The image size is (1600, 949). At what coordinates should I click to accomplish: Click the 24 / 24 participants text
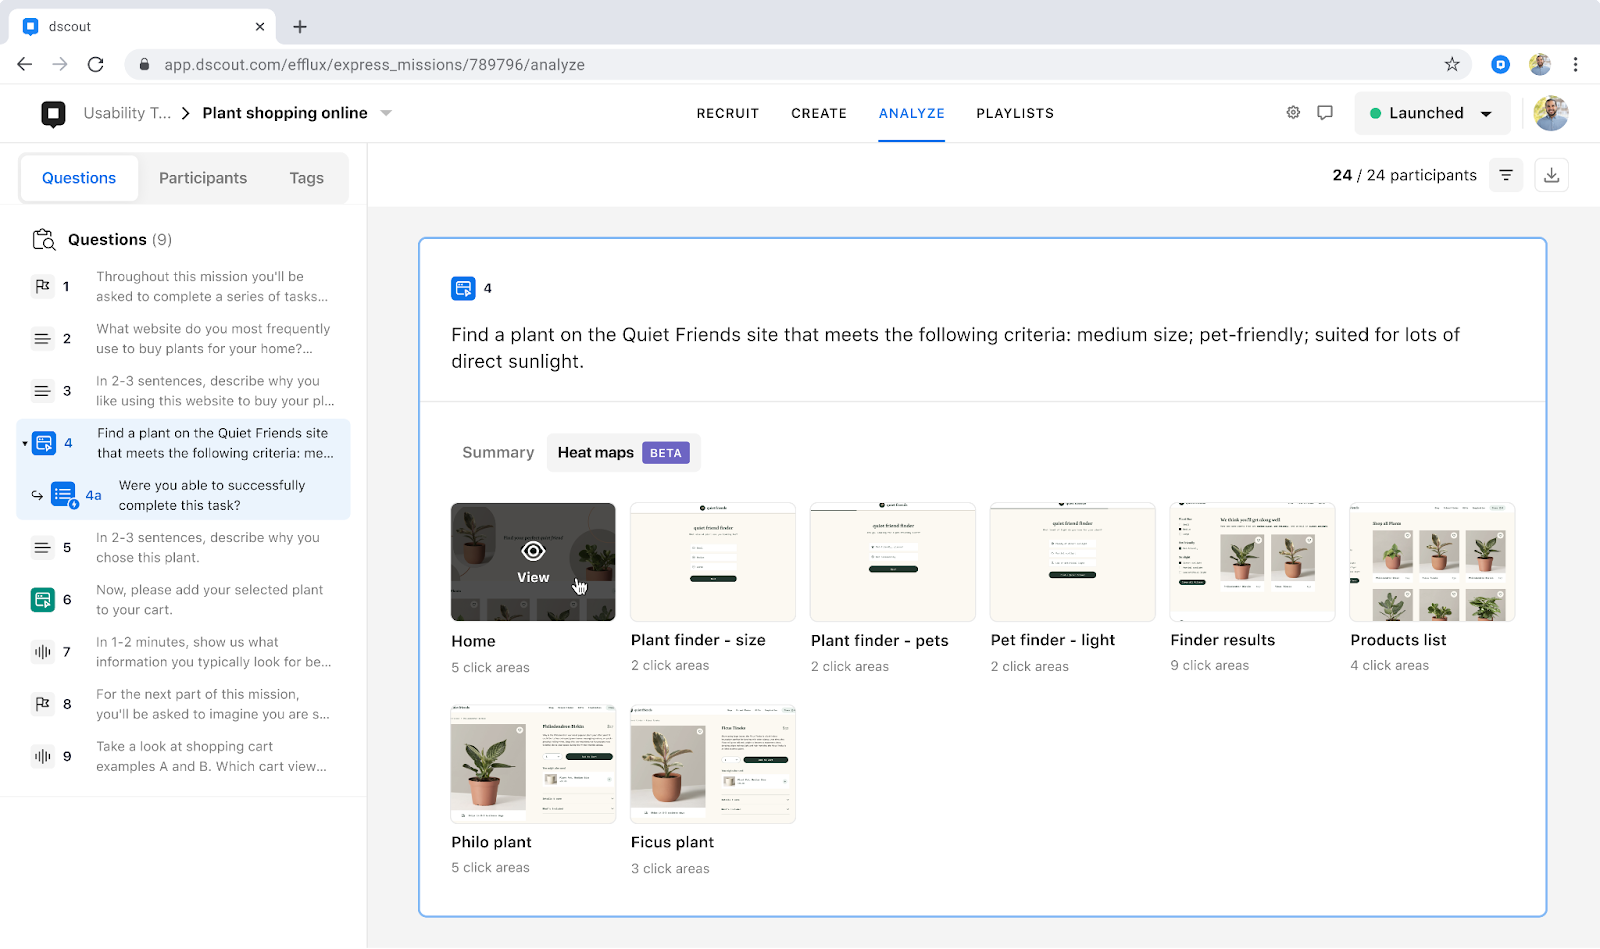coord(1404,175)
